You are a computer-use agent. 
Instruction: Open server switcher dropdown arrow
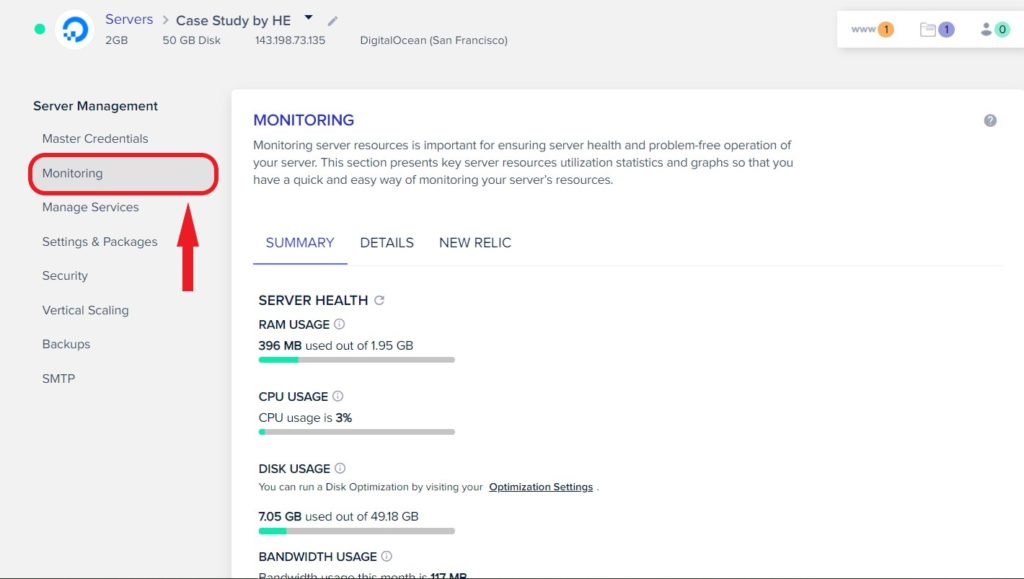[x=309, y=18]
